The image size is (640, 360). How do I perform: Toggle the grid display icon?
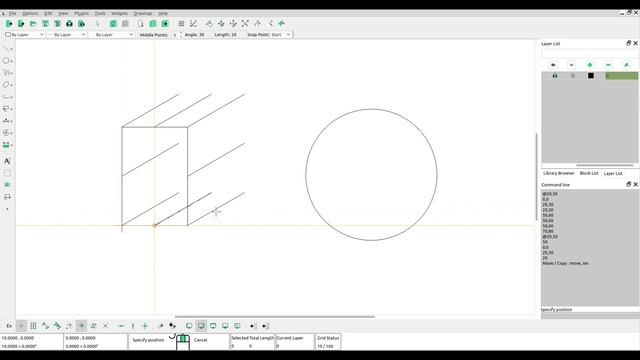[x=181, y=24]
